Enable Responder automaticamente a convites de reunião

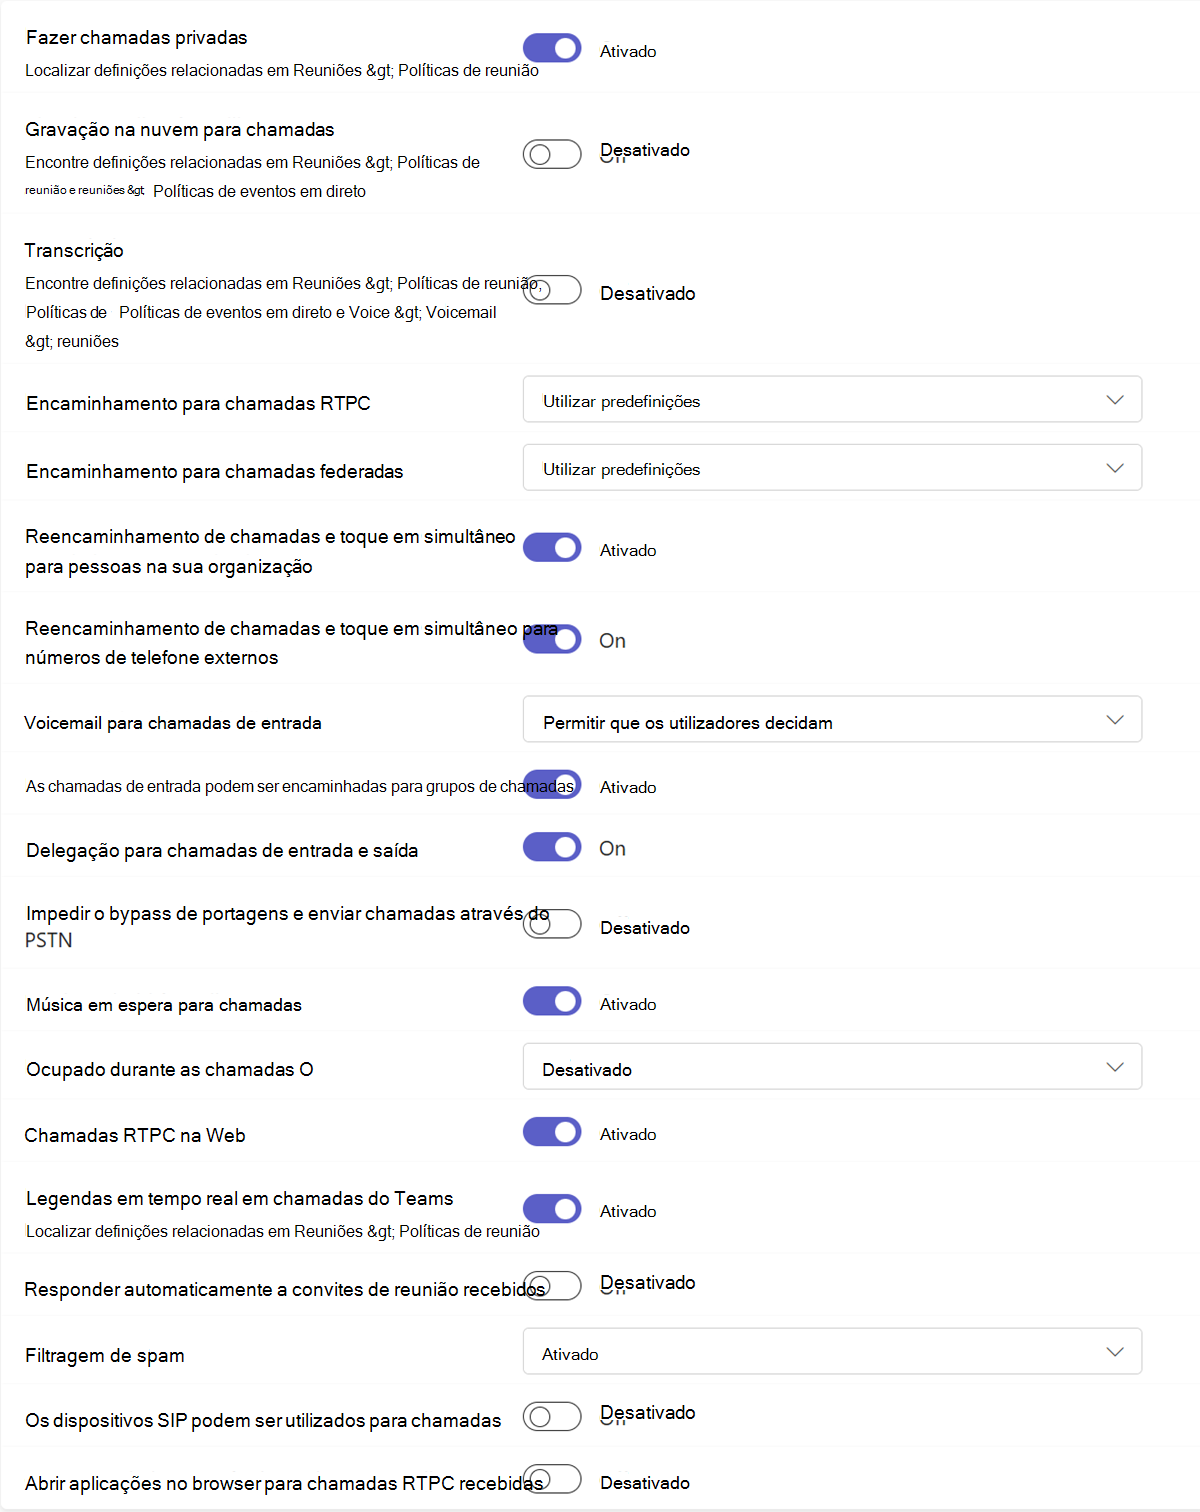click(x=552, y=1286)
